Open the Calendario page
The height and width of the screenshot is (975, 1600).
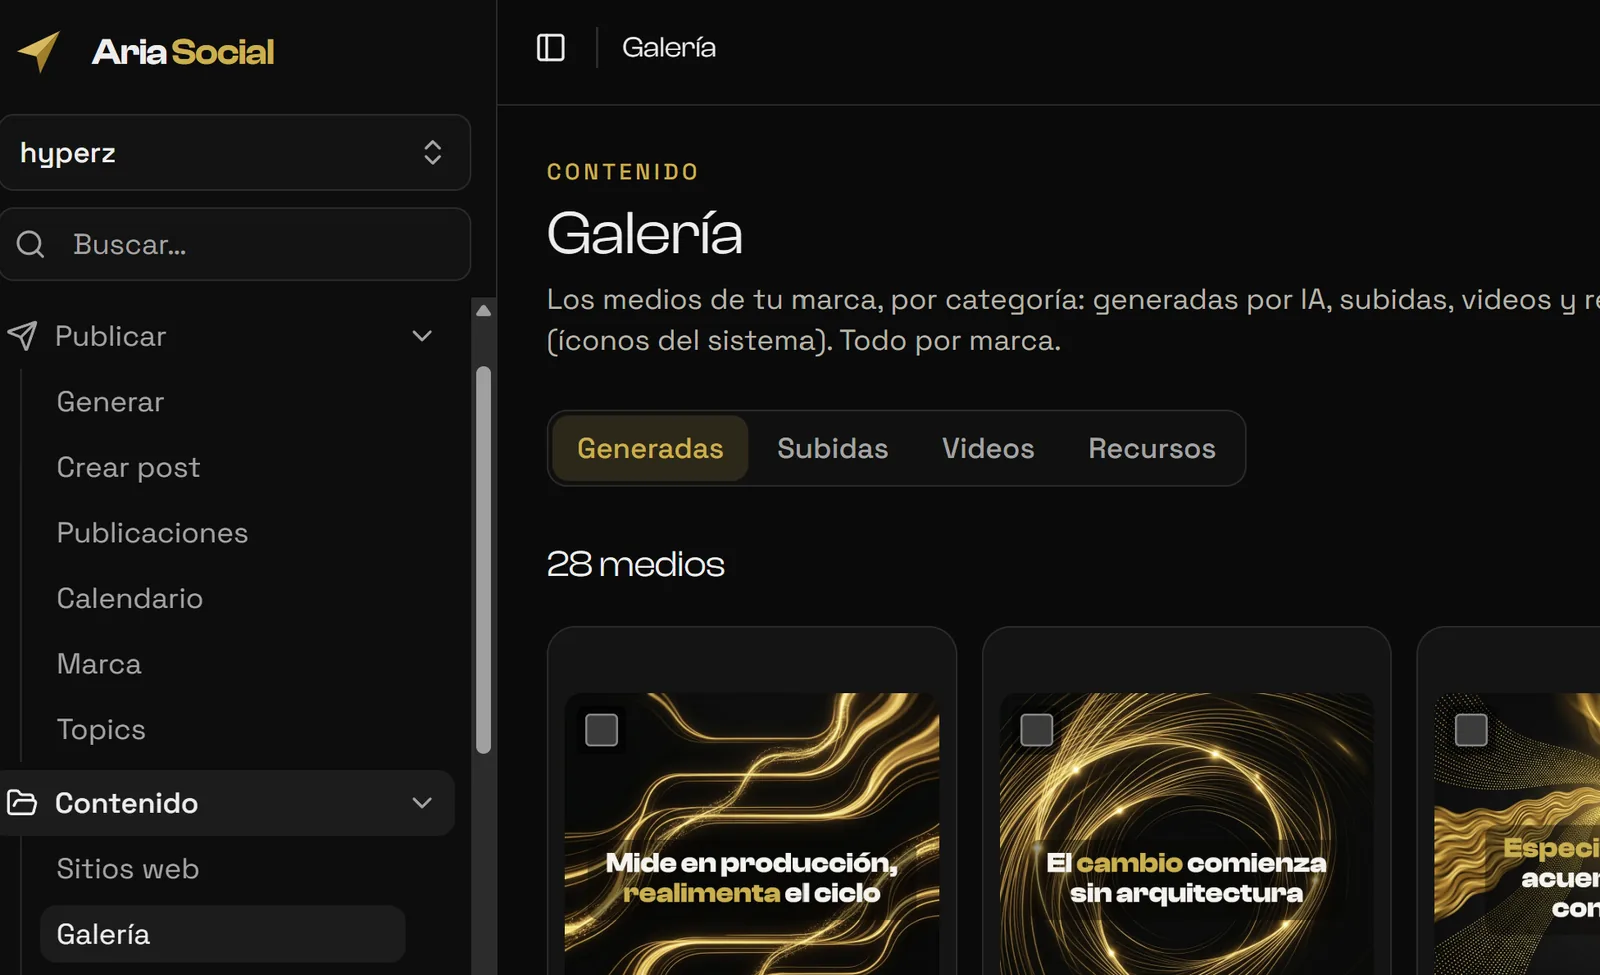[130, 598]
